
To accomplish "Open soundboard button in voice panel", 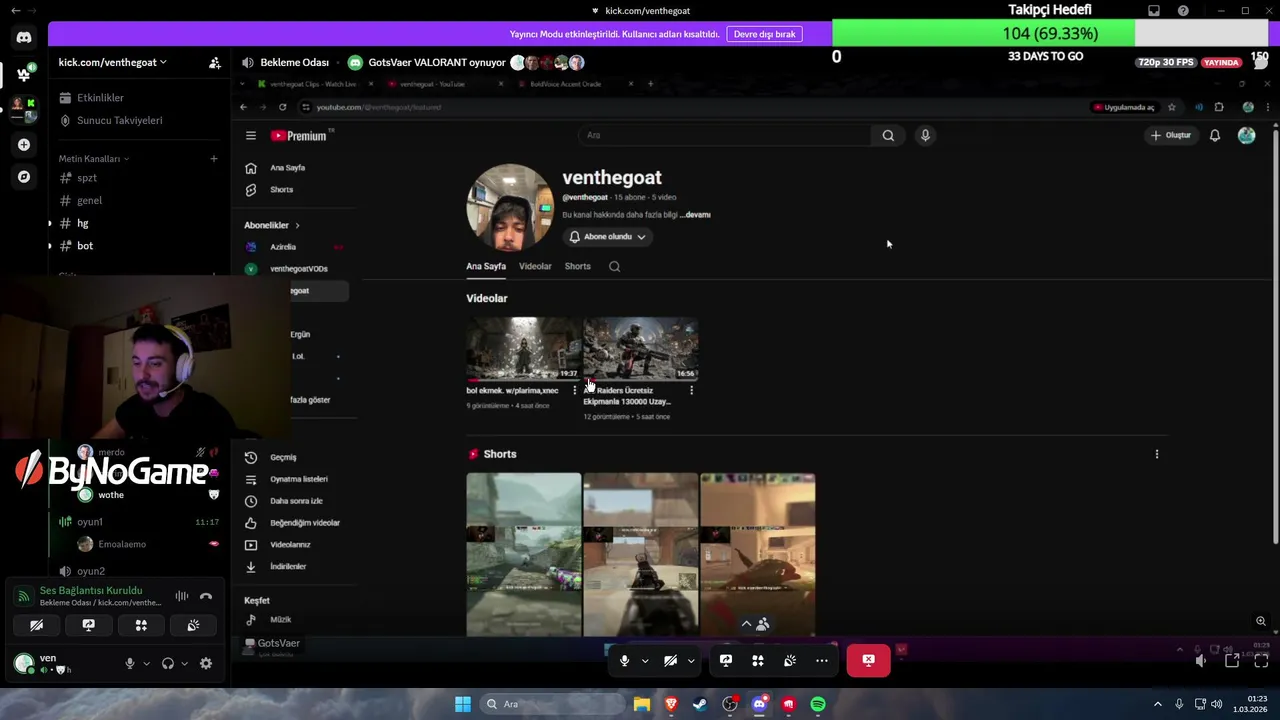I will [193, 625].
